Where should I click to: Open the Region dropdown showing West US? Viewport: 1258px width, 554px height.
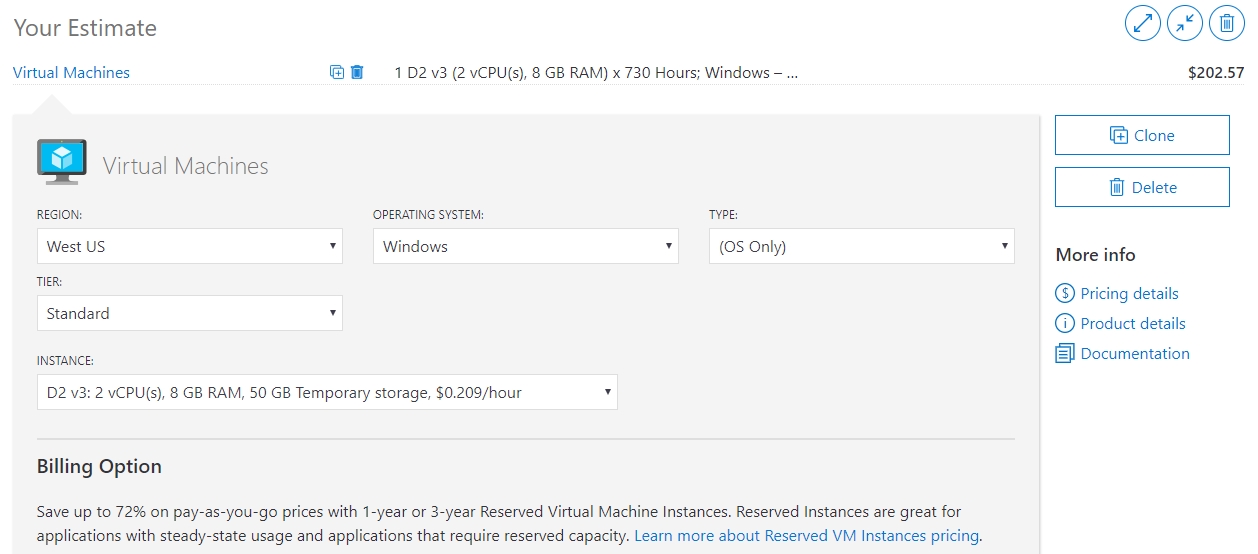tap(190, 246)
